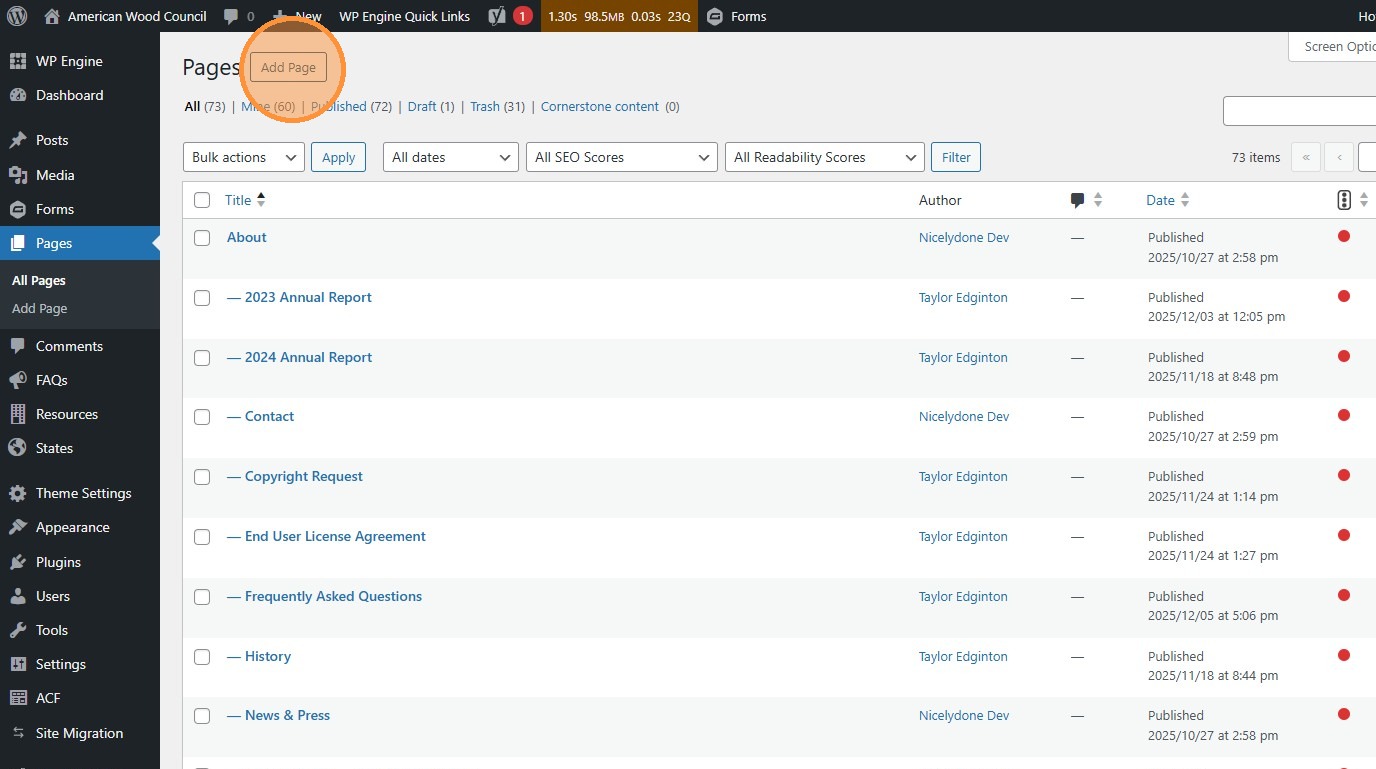Image resolution: width=1376 pixels, height=769 pixels.
Task: Select All Pages in the sidebar submenu
Action: pos(39,281)
